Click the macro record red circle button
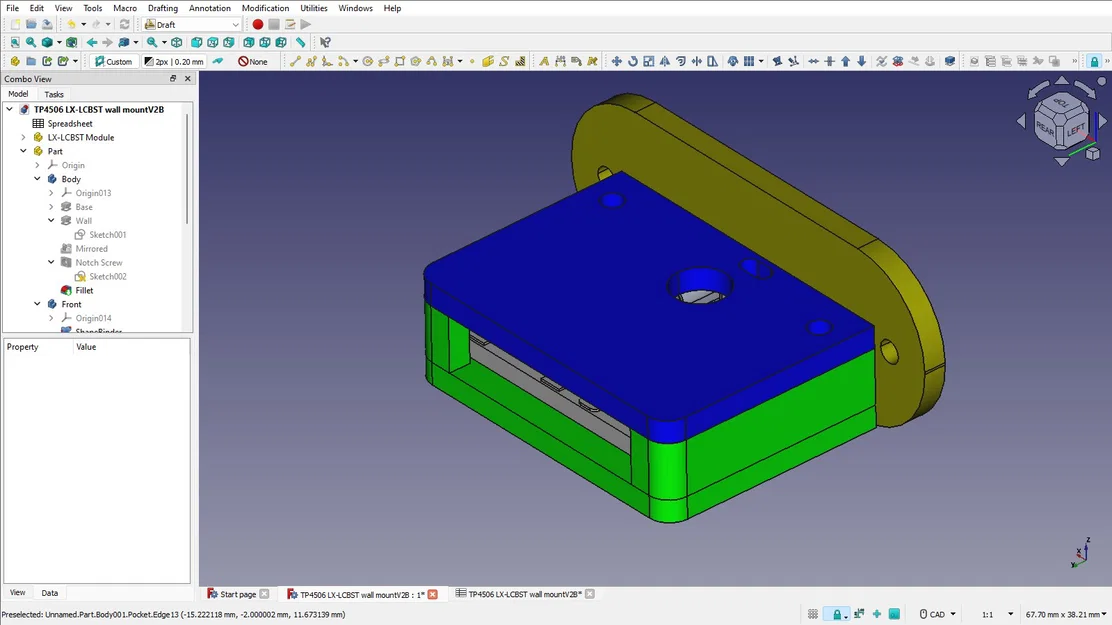This screenshot has height=625, width=1112. pos(257,24)
